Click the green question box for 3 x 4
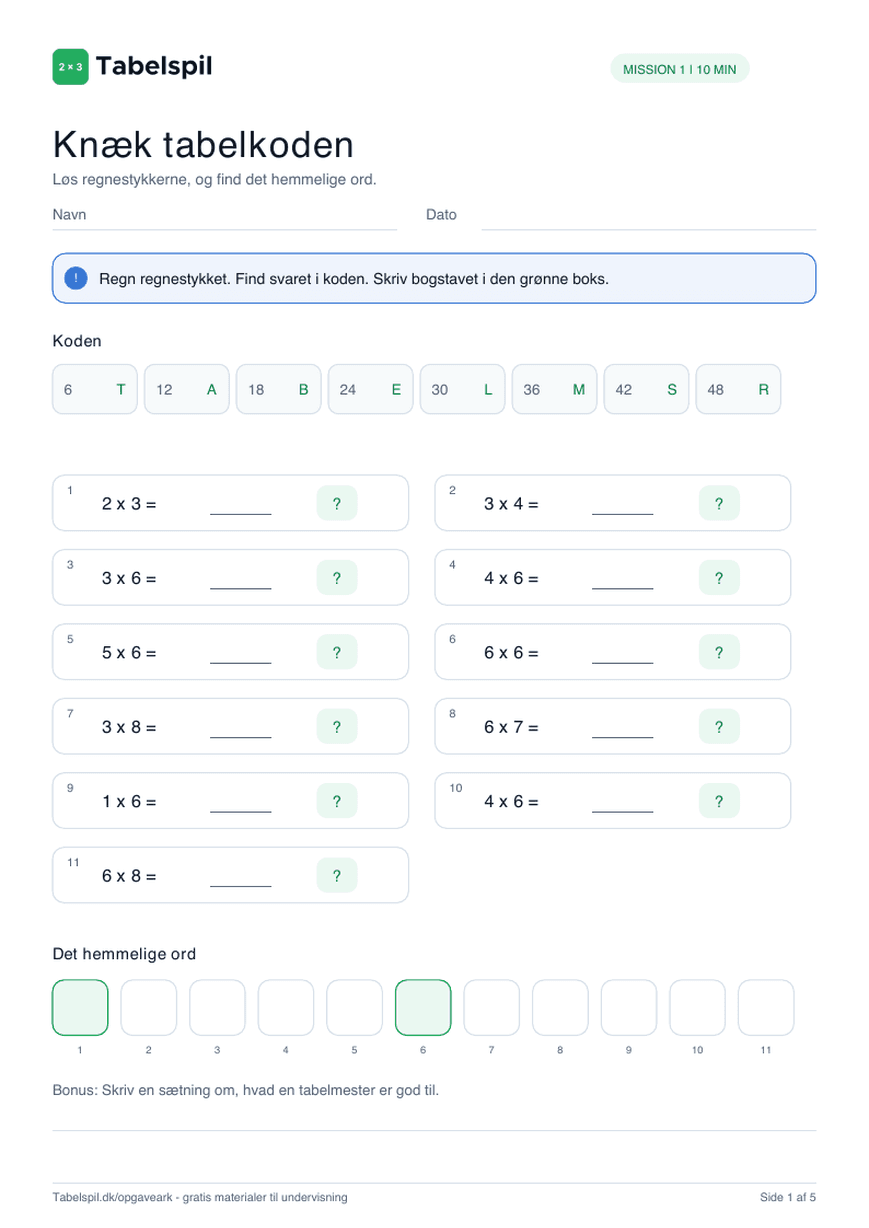 [x=719, y=504]
